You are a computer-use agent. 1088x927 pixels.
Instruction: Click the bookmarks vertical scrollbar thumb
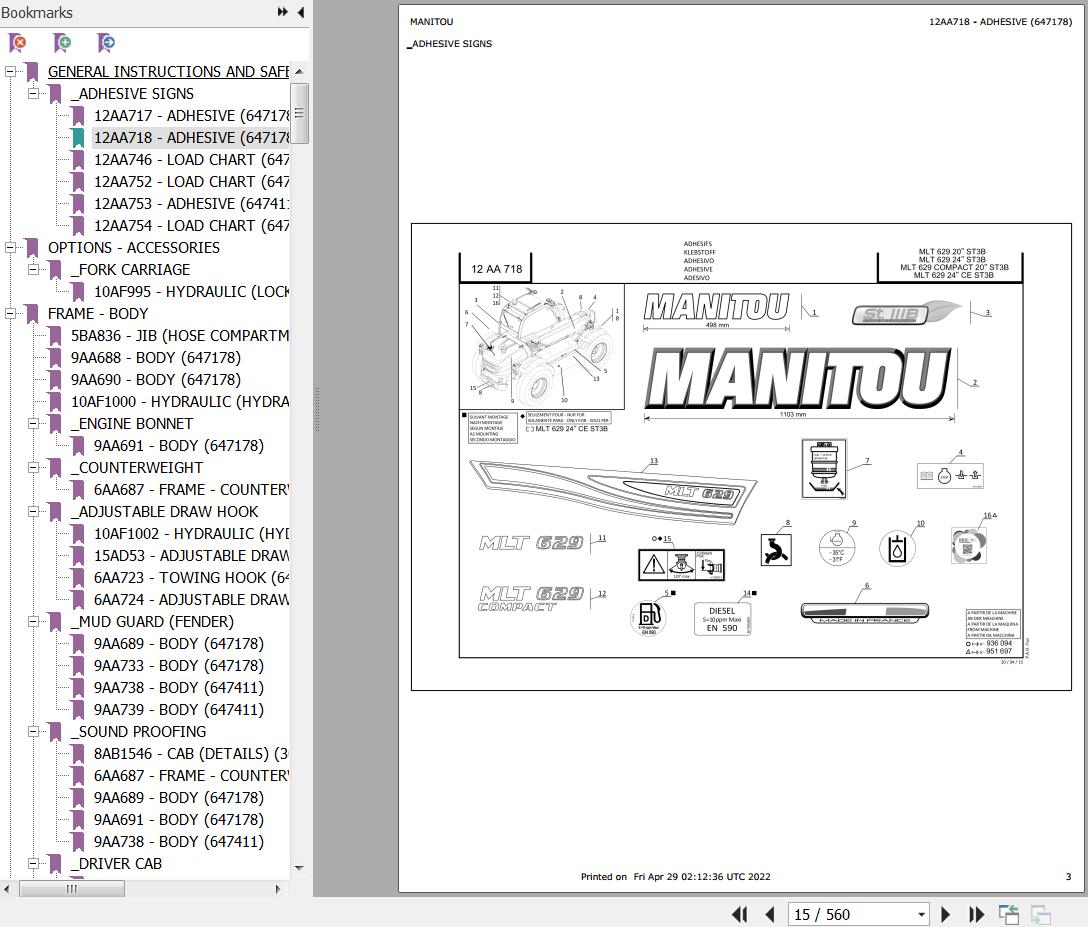pos(299,113)
